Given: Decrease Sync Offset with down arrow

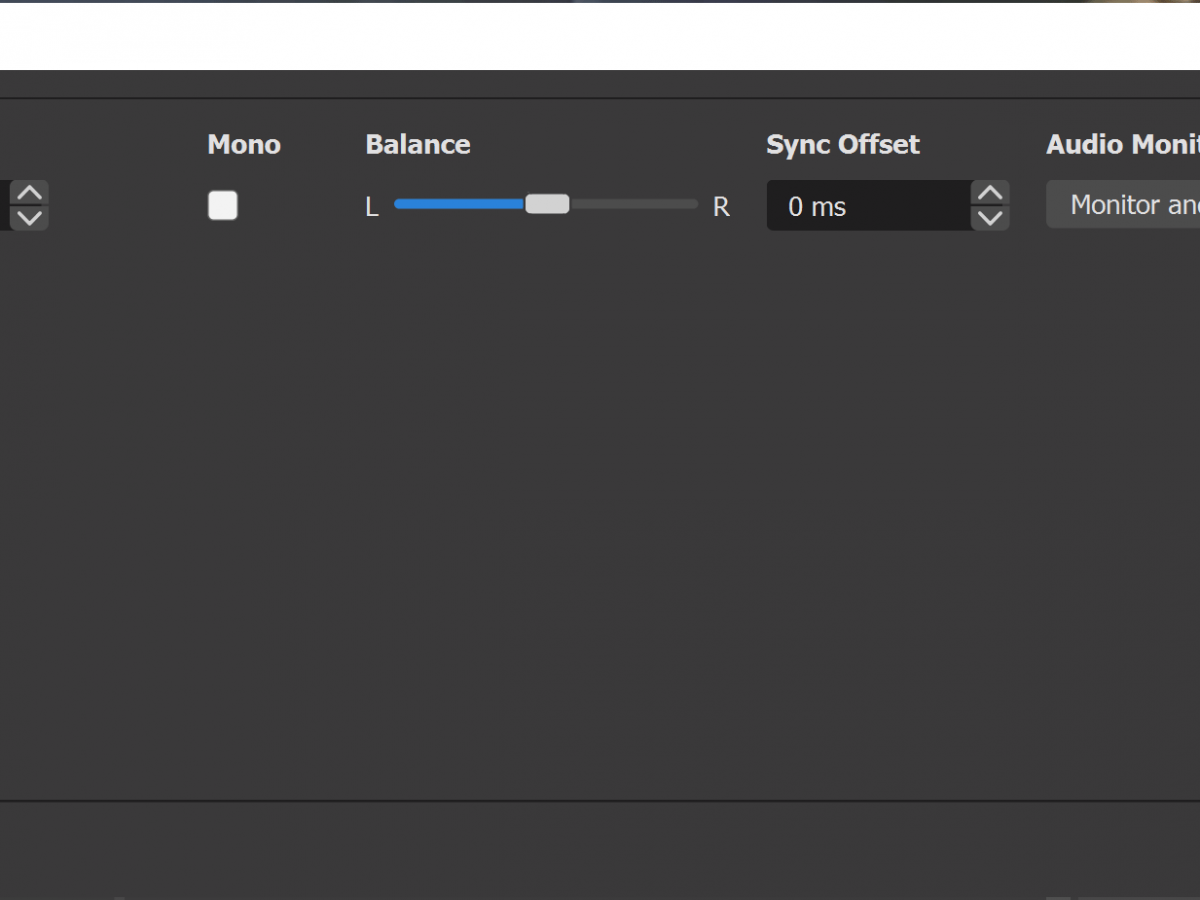Looking at the screenshot, I should (989, 218).
